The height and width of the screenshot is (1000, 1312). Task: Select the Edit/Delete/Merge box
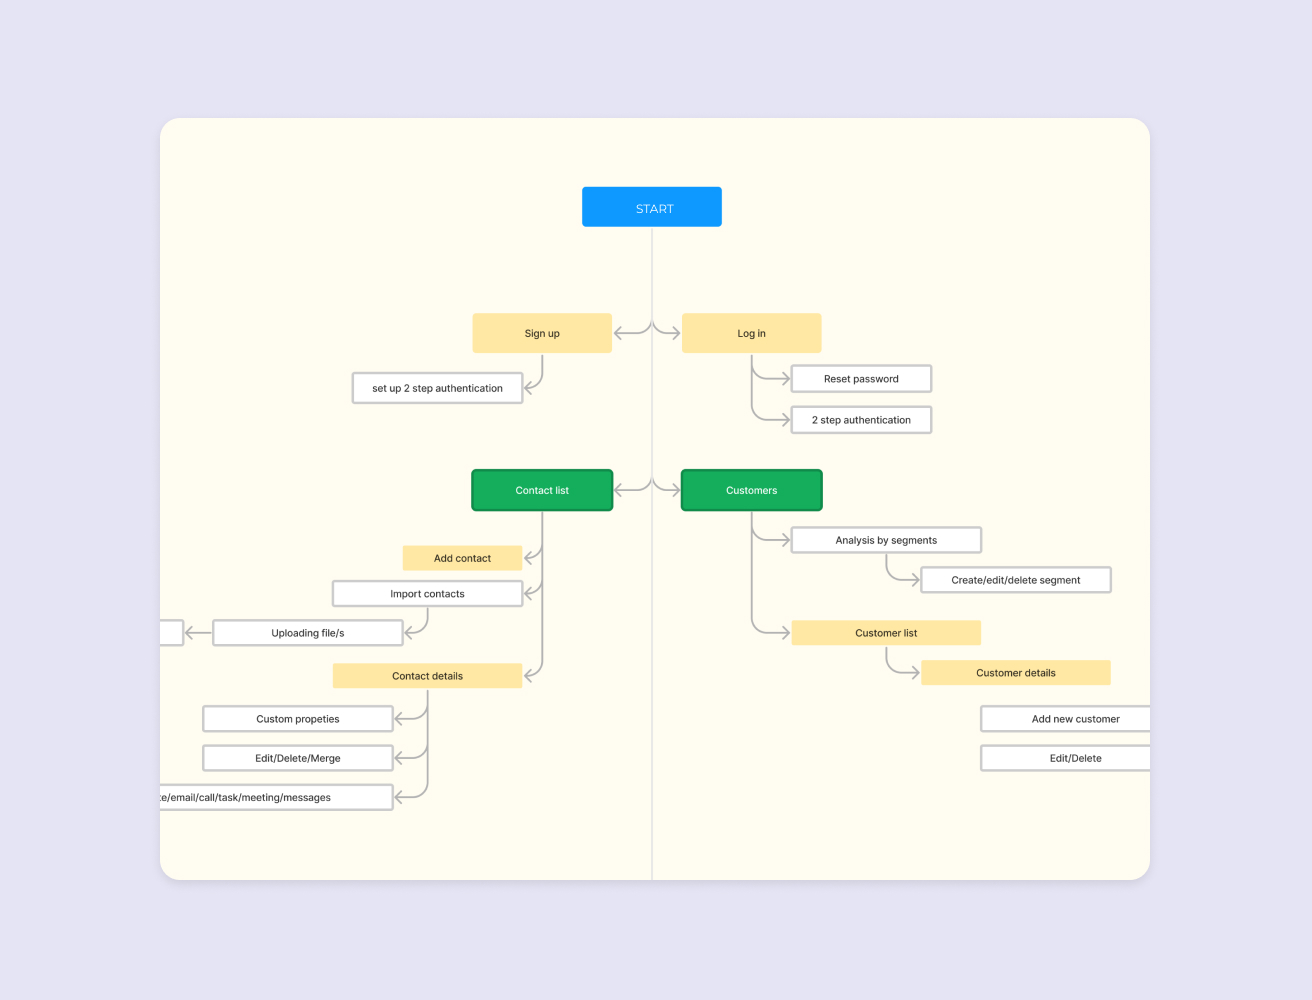coord(298,758)
